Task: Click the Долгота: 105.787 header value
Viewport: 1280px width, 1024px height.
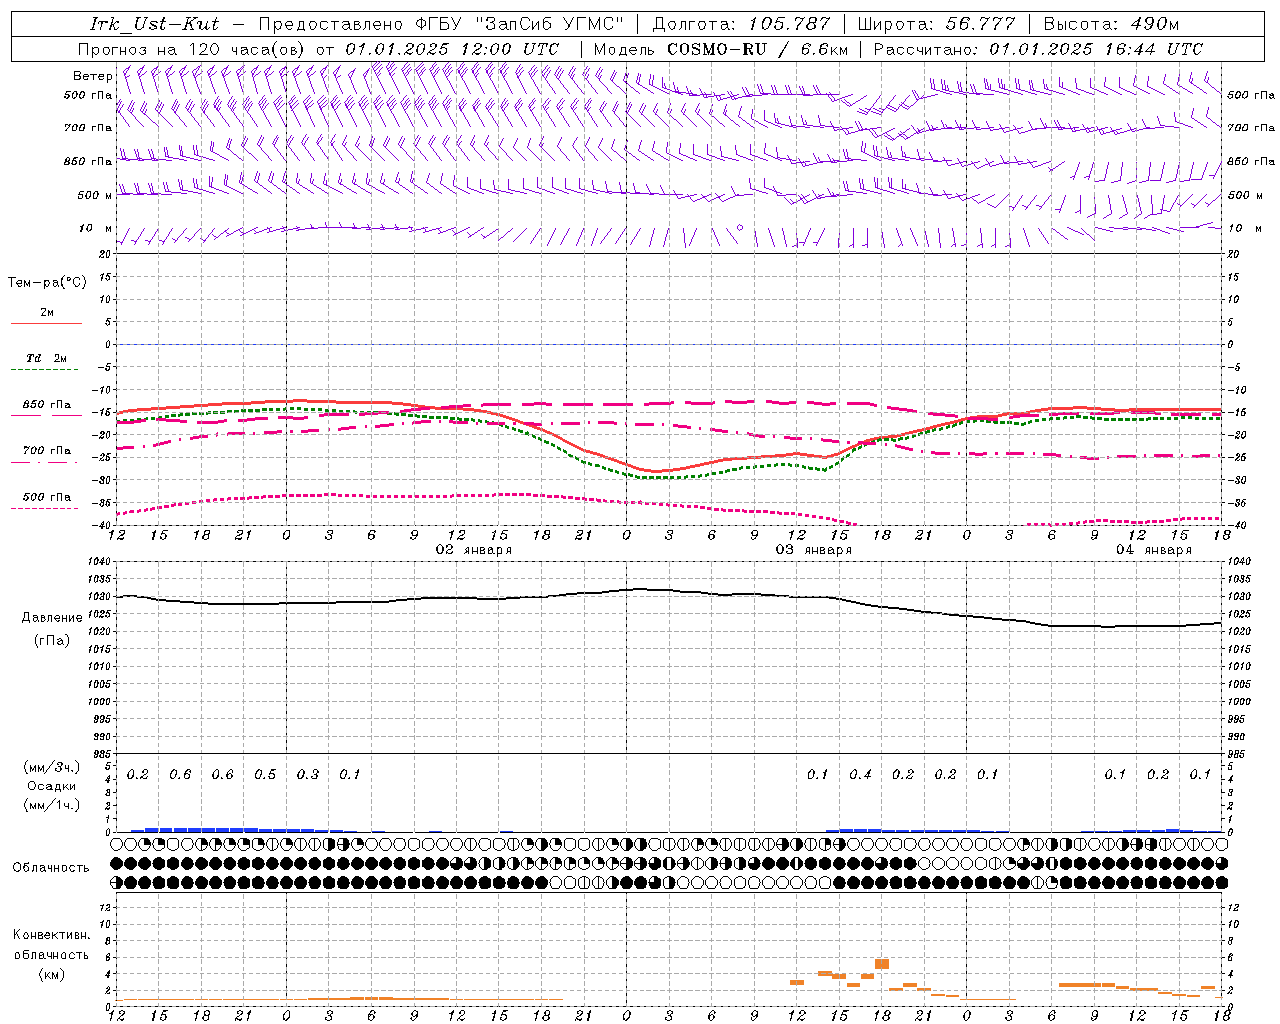Action: click(x=741, y=23)
